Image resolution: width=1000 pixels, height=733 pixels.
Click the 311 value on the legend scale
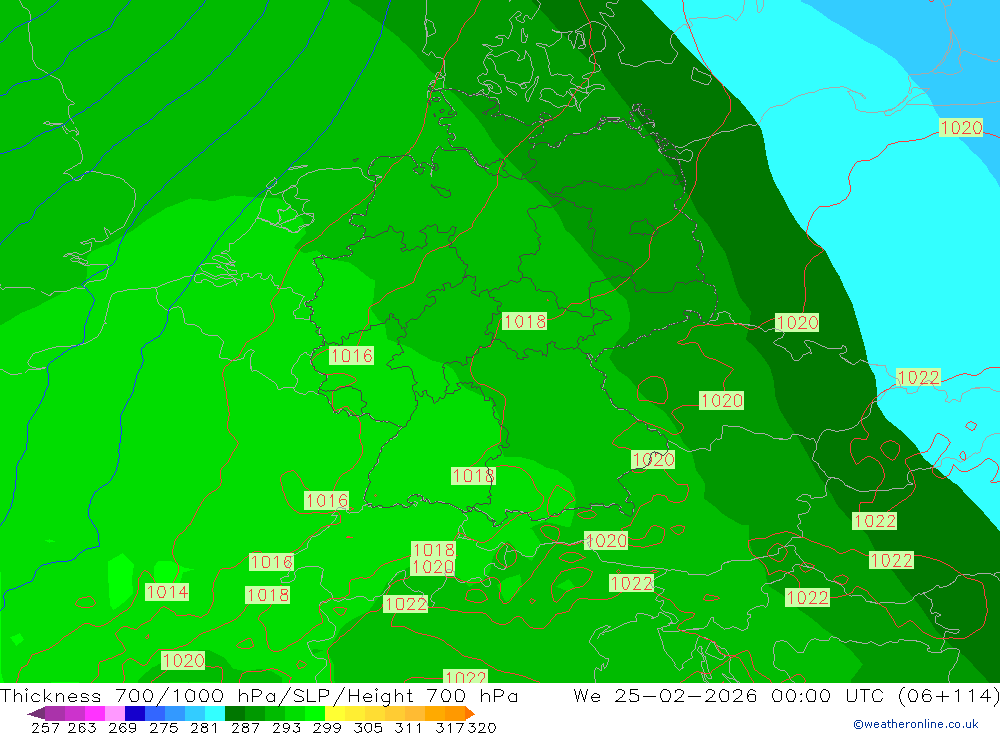(408, 728)
